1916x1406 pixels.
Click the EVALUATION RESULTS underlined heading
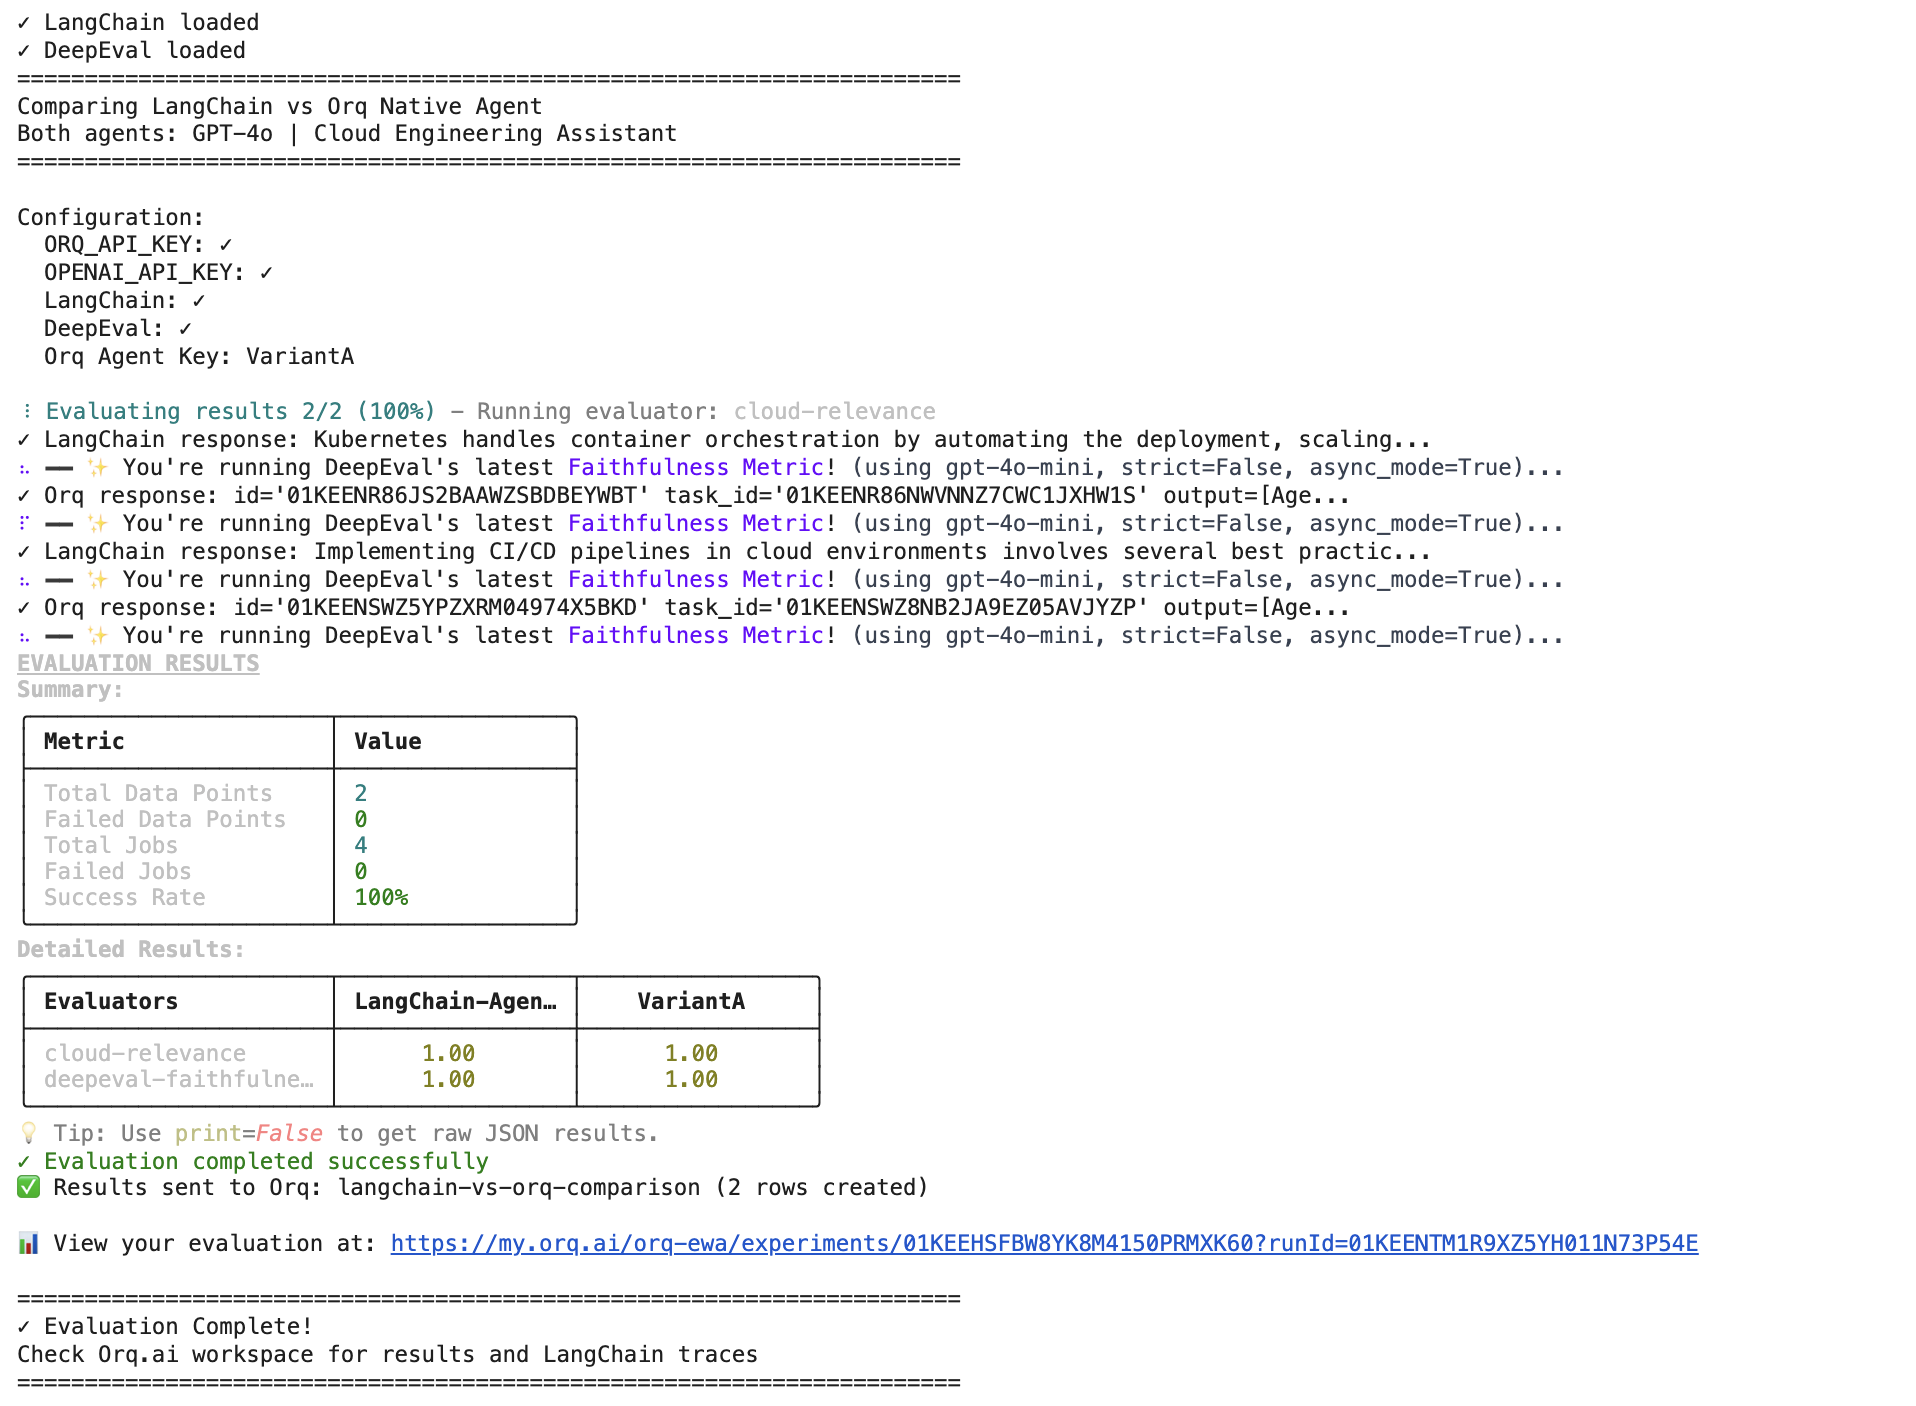pyautogui.click(x=138, y=663)
